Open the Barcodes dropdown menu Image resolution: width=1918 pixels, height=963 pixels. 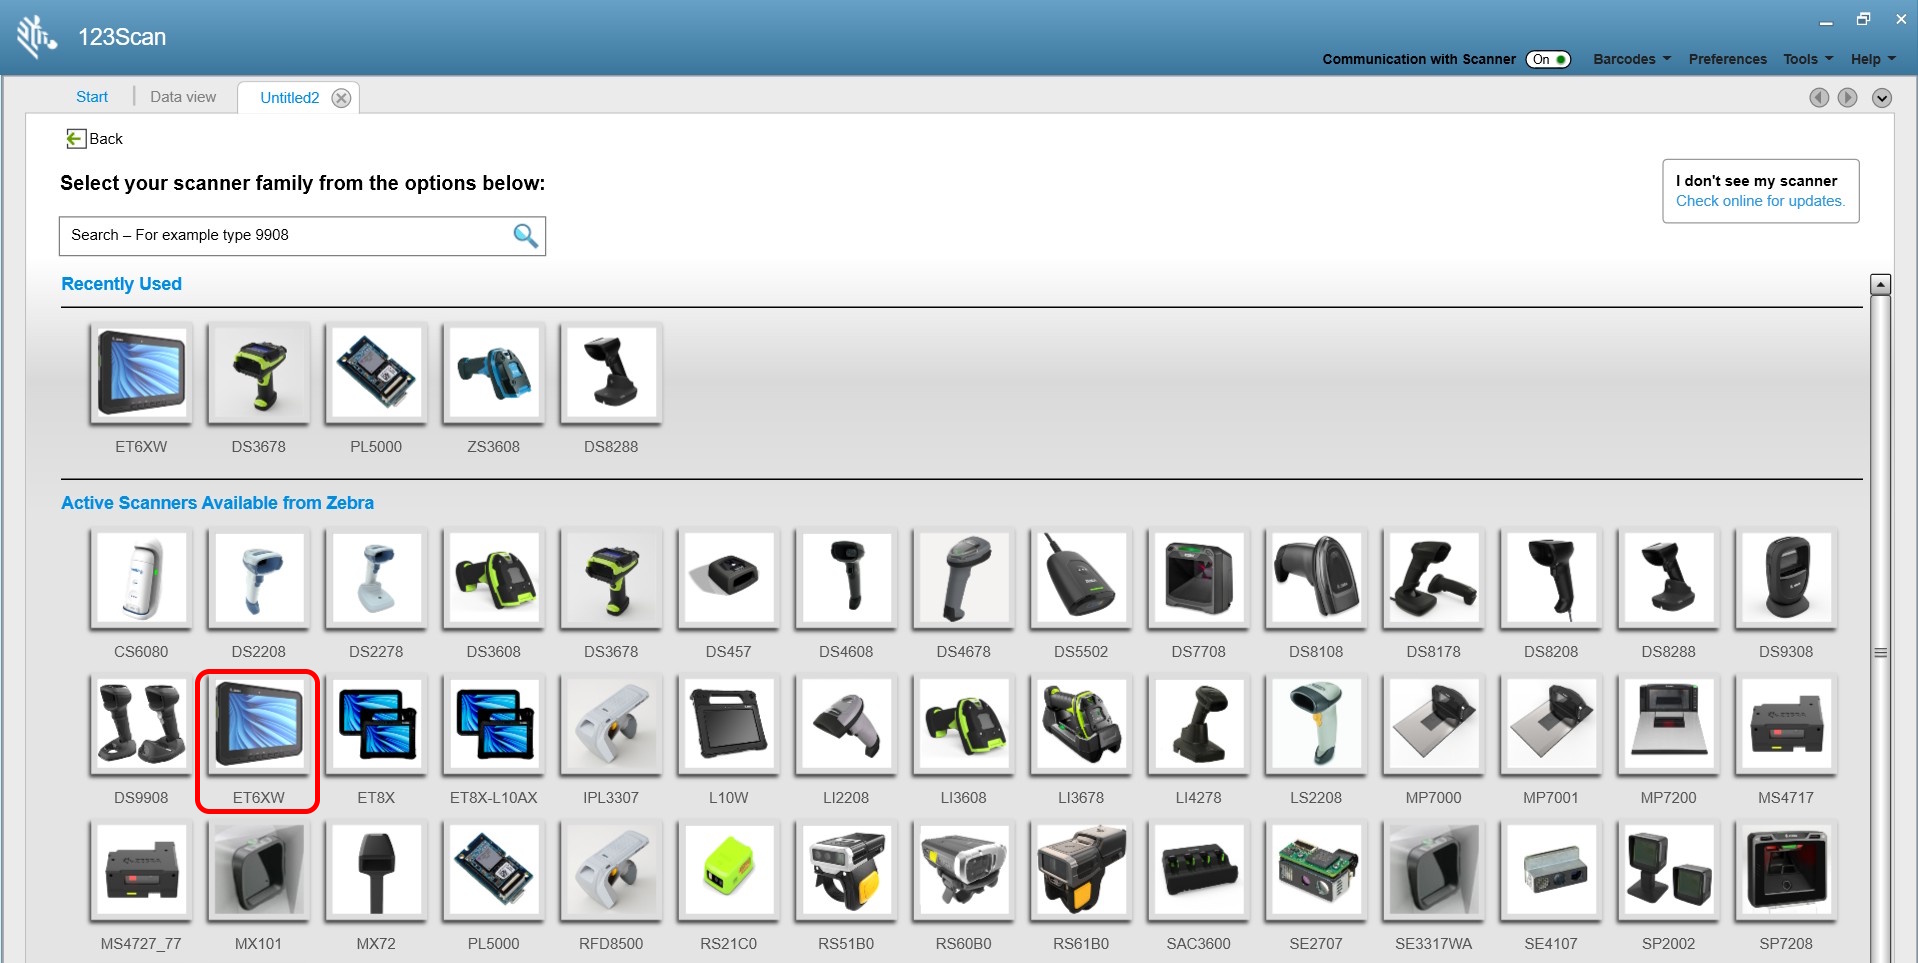tap(1632, 59)
